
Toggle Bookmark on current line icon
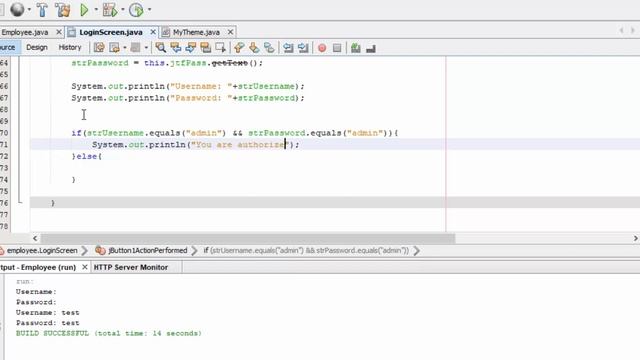point(269,48)
